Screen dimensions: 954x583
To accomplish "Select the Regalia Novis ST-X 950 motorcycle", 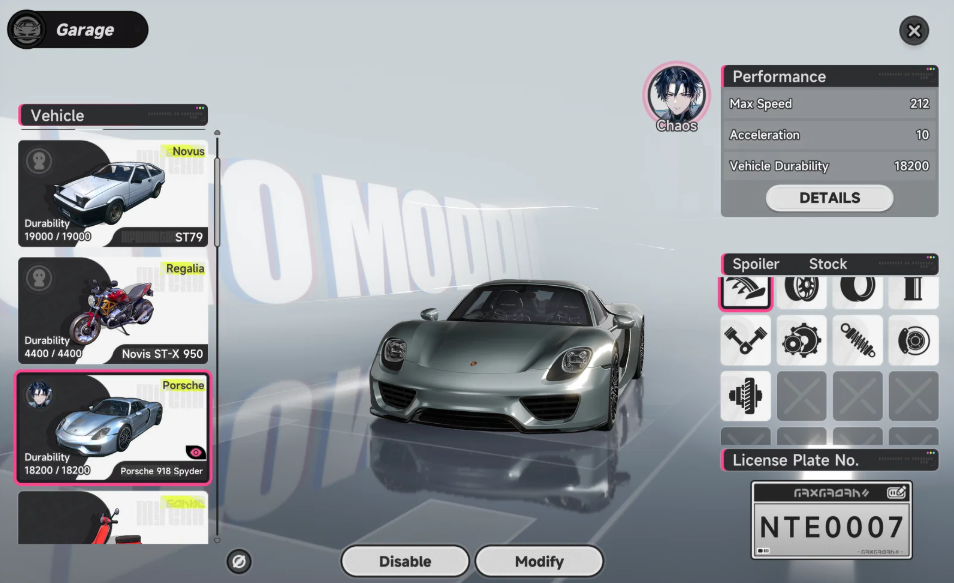I will click(113, 310).
